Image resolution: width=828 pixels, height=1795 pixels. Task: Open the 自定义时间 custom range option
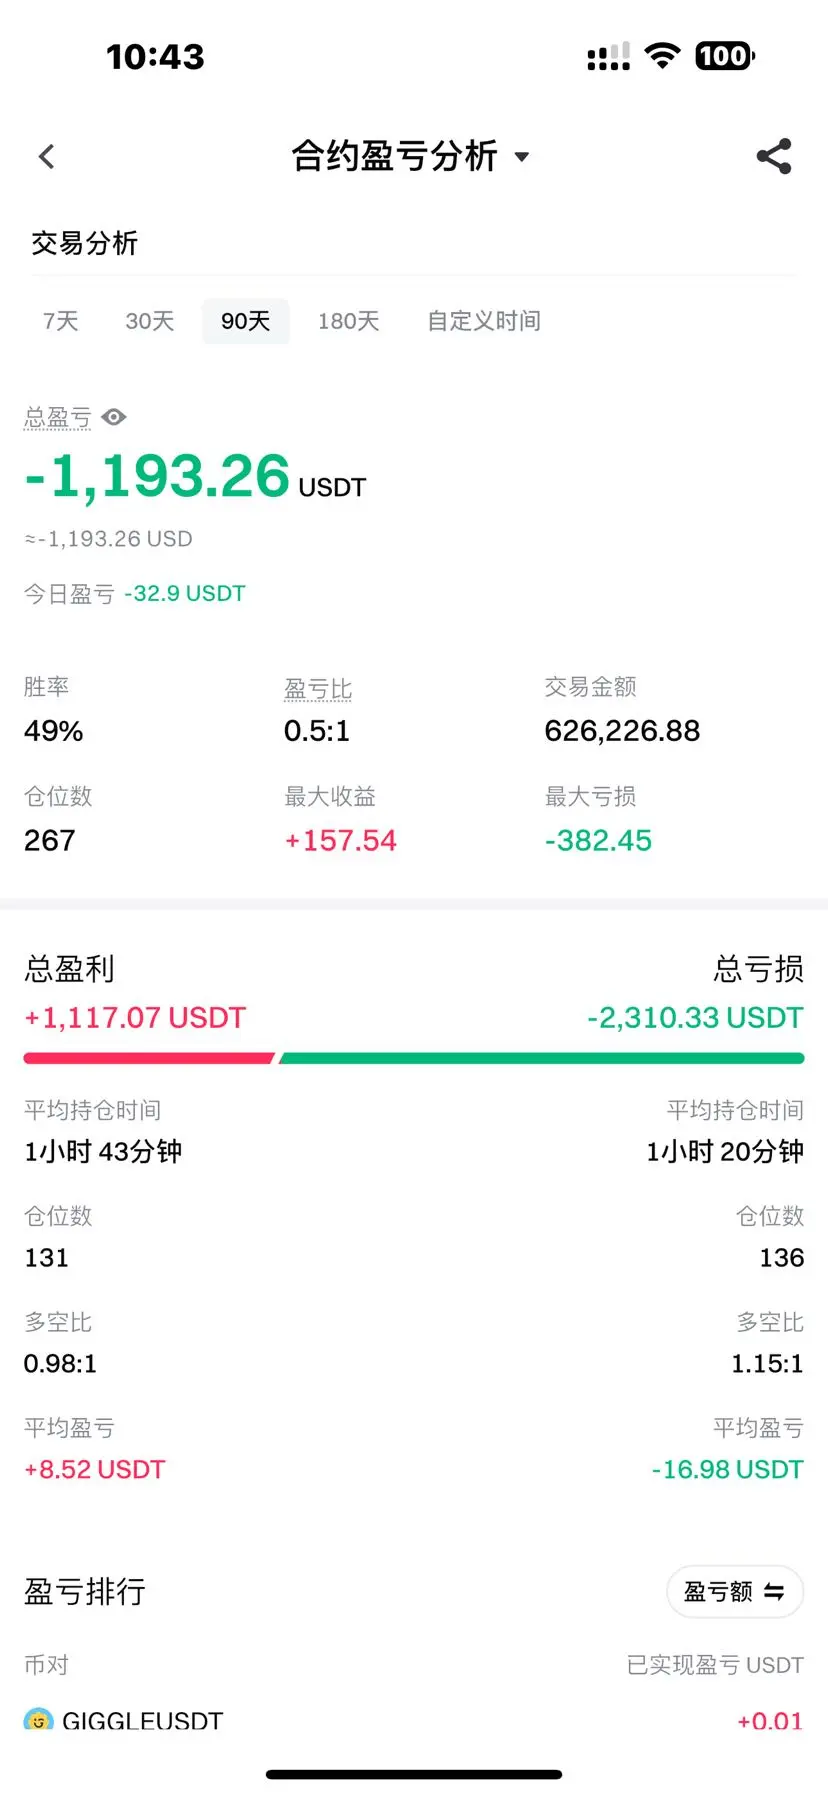click(484, 321)
